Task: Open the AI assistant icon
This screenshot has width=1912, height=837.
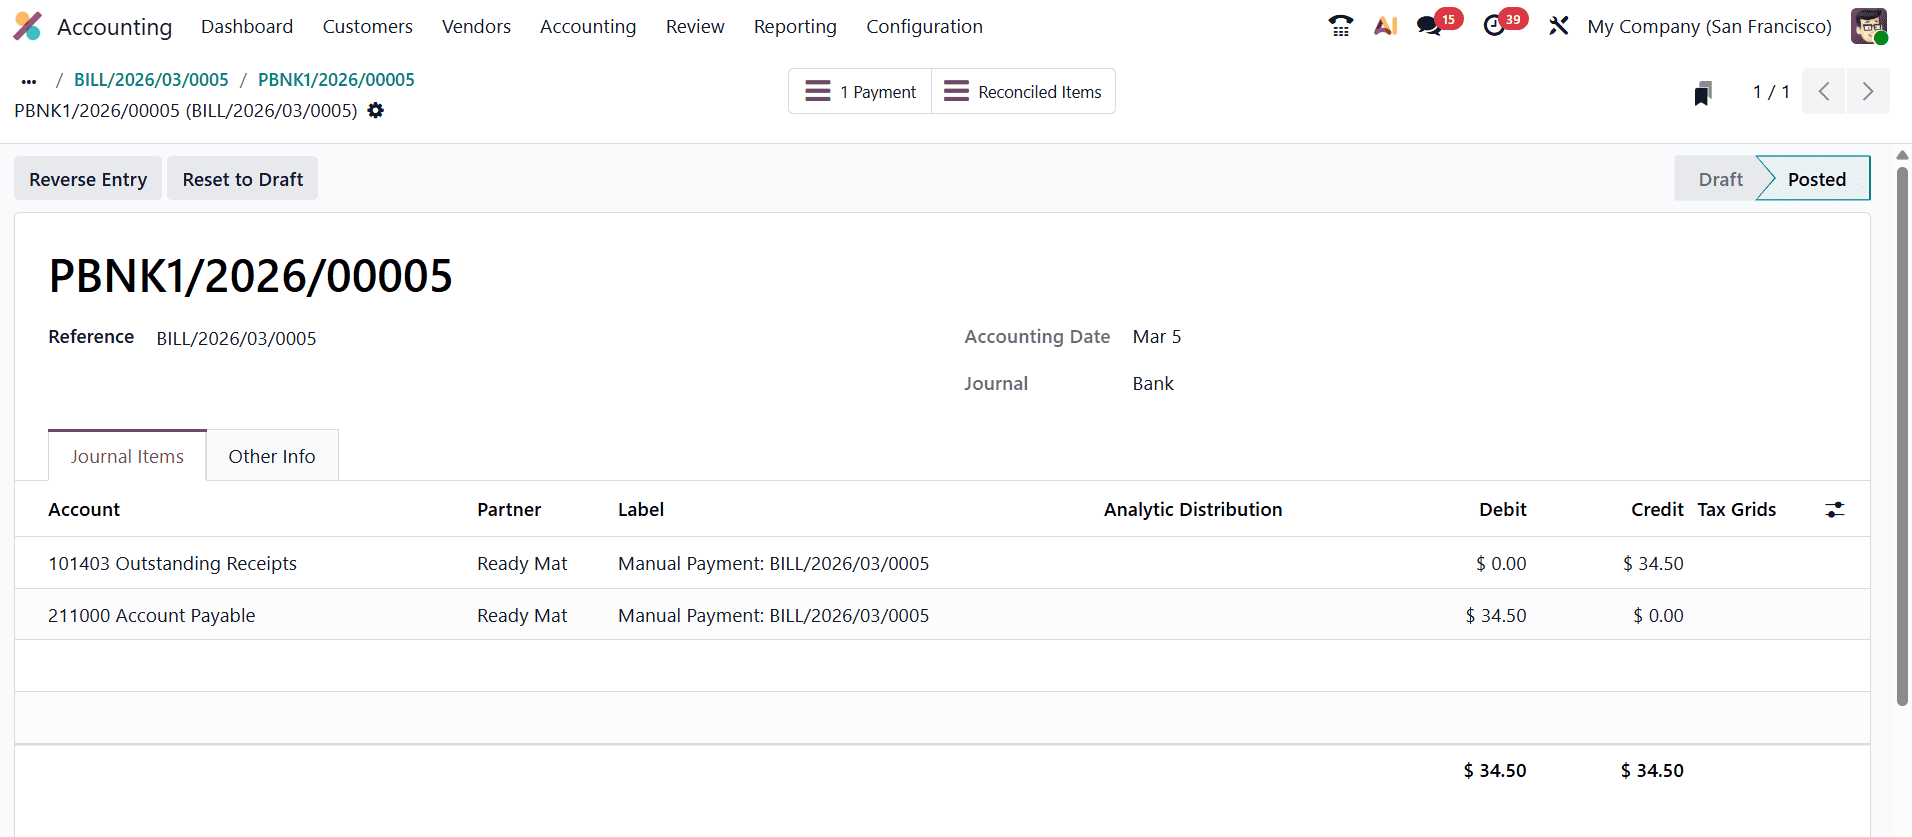Action: point(1385,26)
